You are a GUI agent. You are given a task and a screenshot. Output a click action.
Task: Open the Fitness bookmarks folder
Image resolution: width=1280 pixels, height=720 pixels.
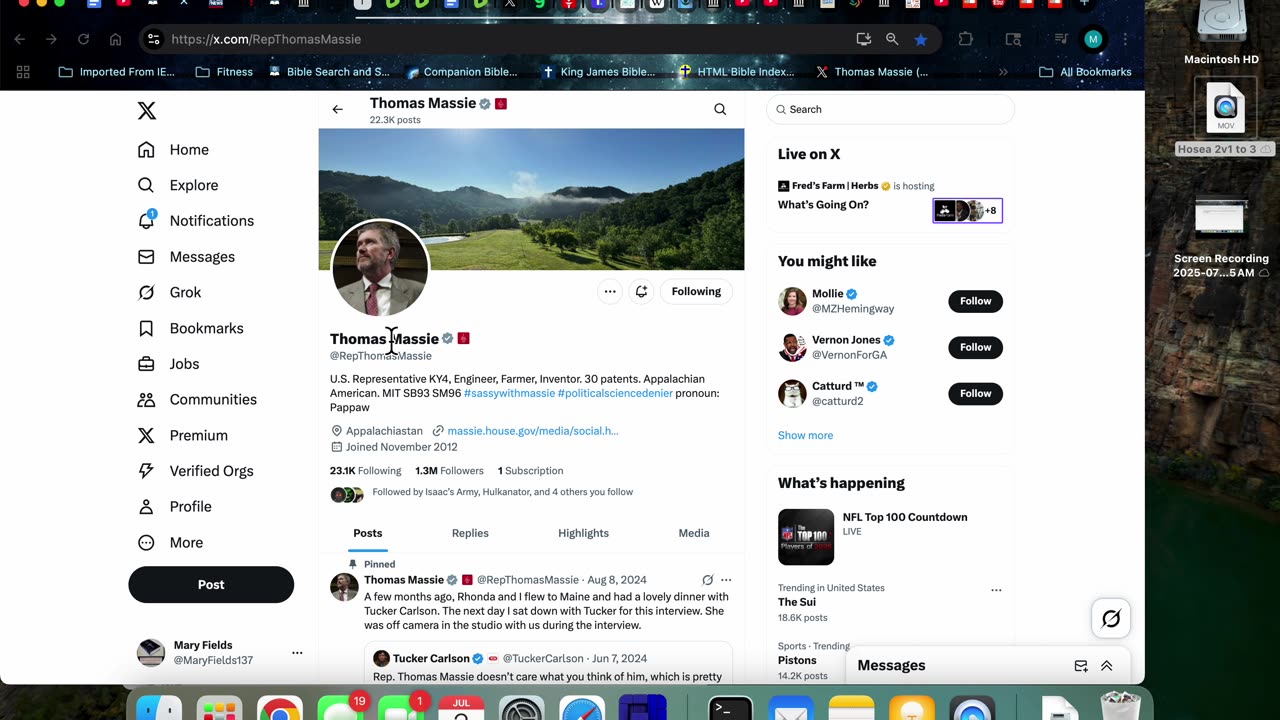(224, 72)
